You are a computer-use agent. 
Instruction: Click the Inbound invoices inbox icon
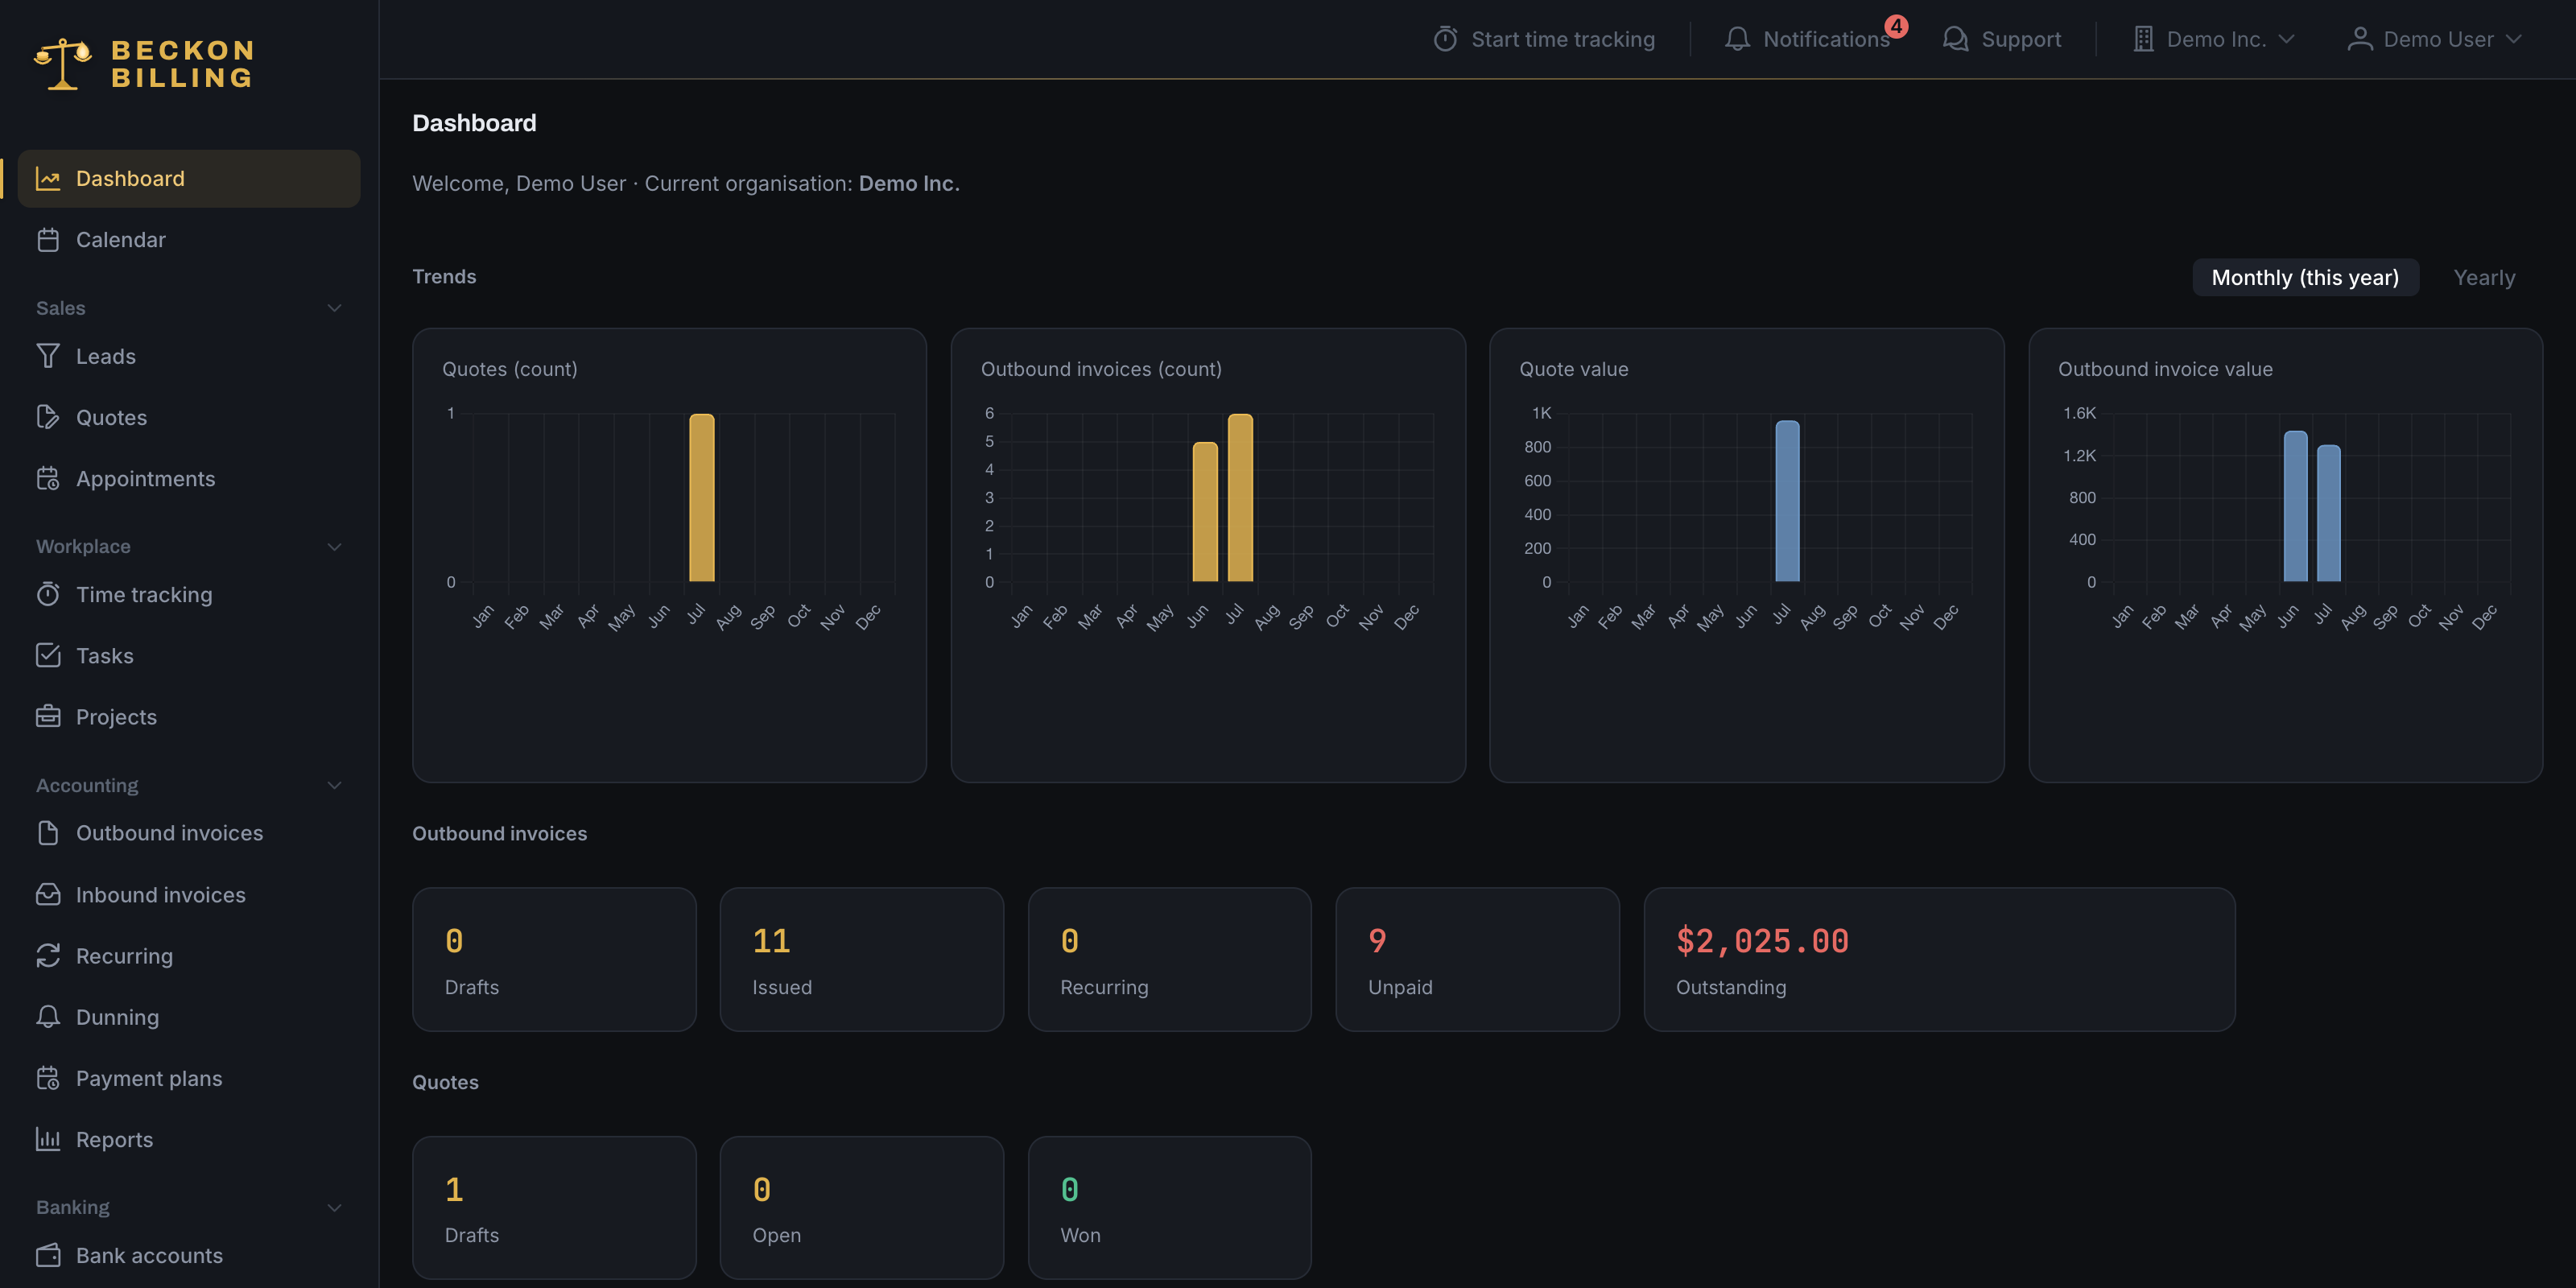point(48,895)
